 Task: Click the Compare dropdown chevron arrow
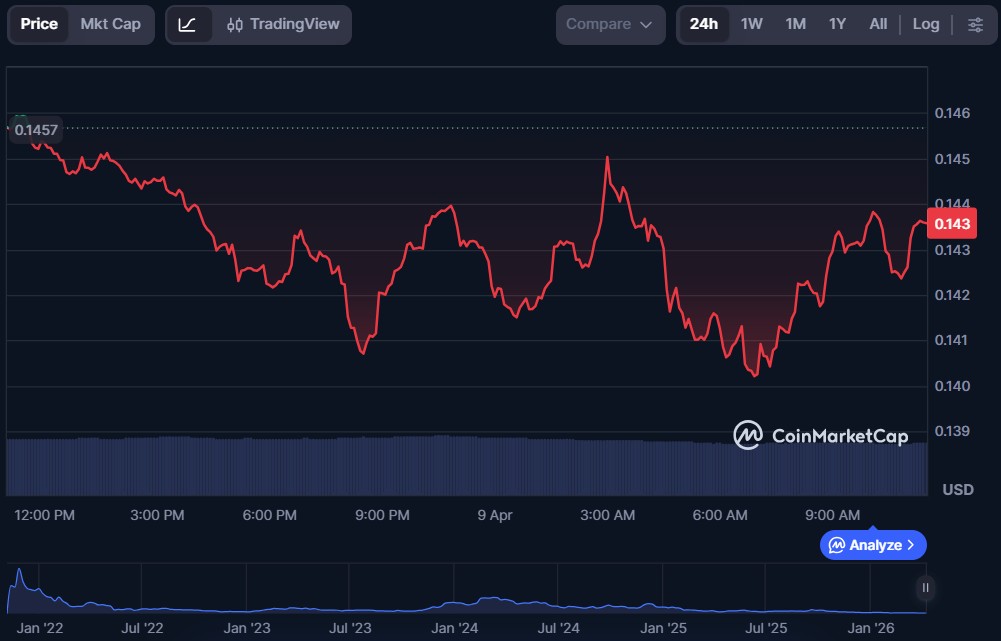tap(646, 25)
